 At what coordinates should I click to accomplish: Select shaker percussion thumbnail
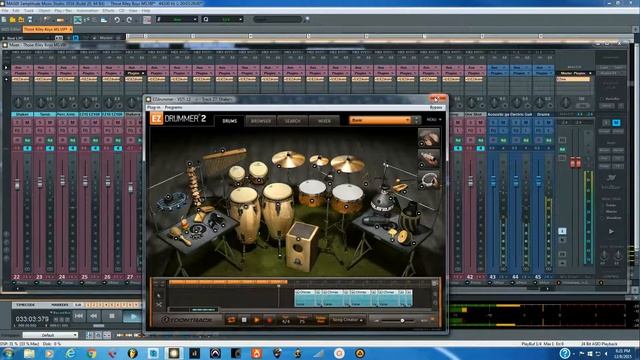click(429, 159)
